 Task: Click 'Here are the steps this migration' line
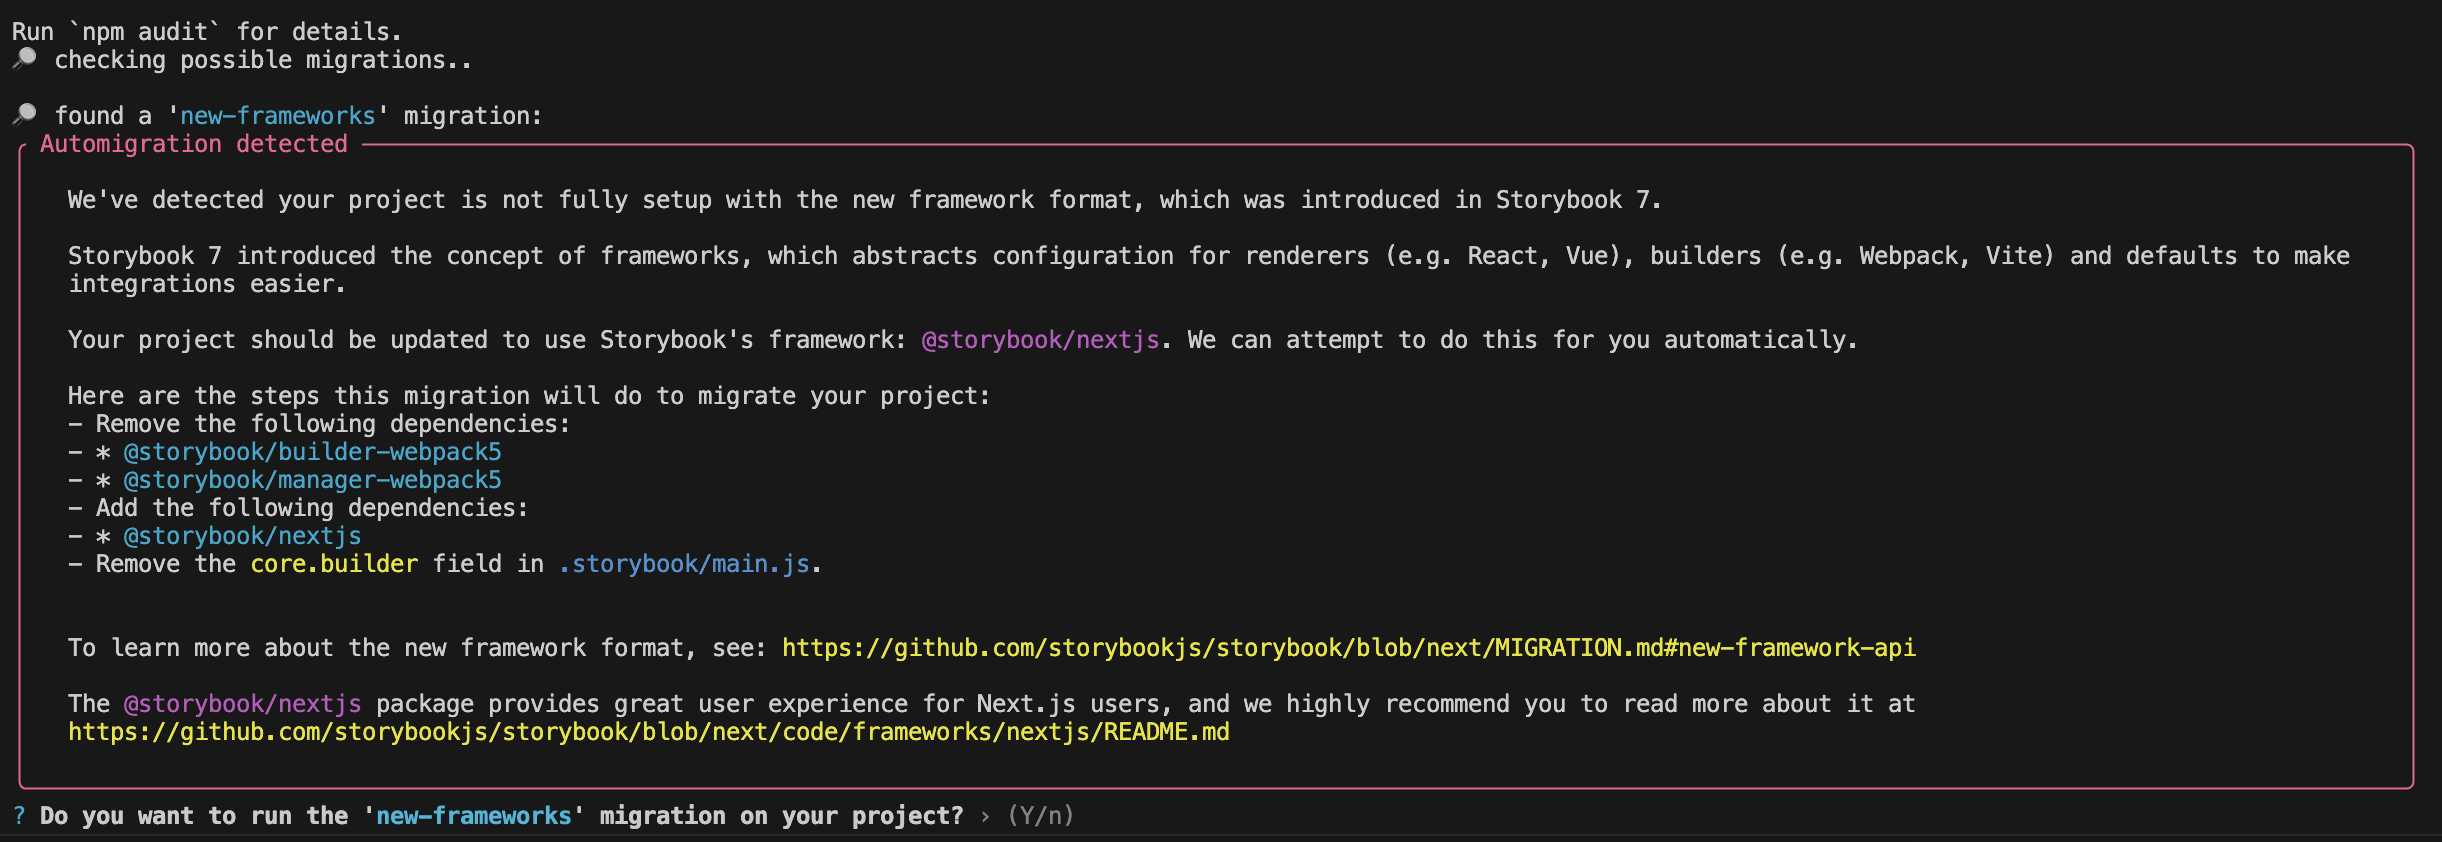pos(529,396)
